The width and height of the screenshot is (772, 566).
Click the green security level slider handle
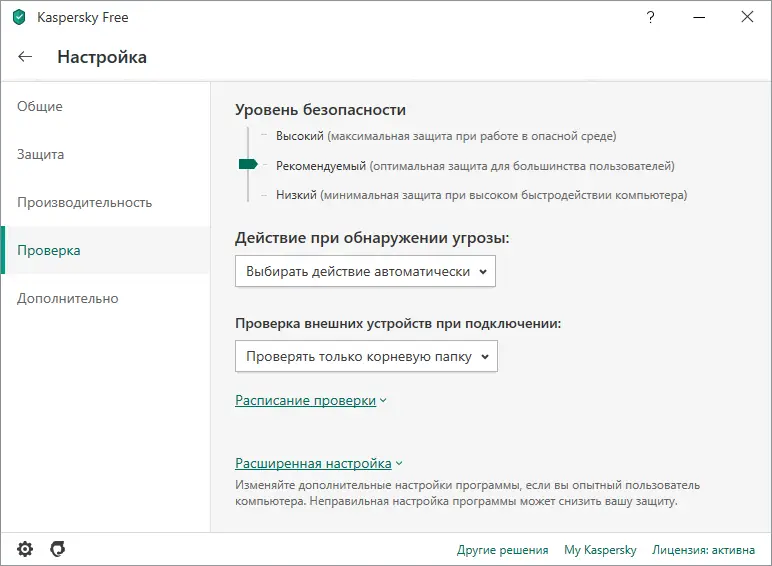tap(248, 165)
